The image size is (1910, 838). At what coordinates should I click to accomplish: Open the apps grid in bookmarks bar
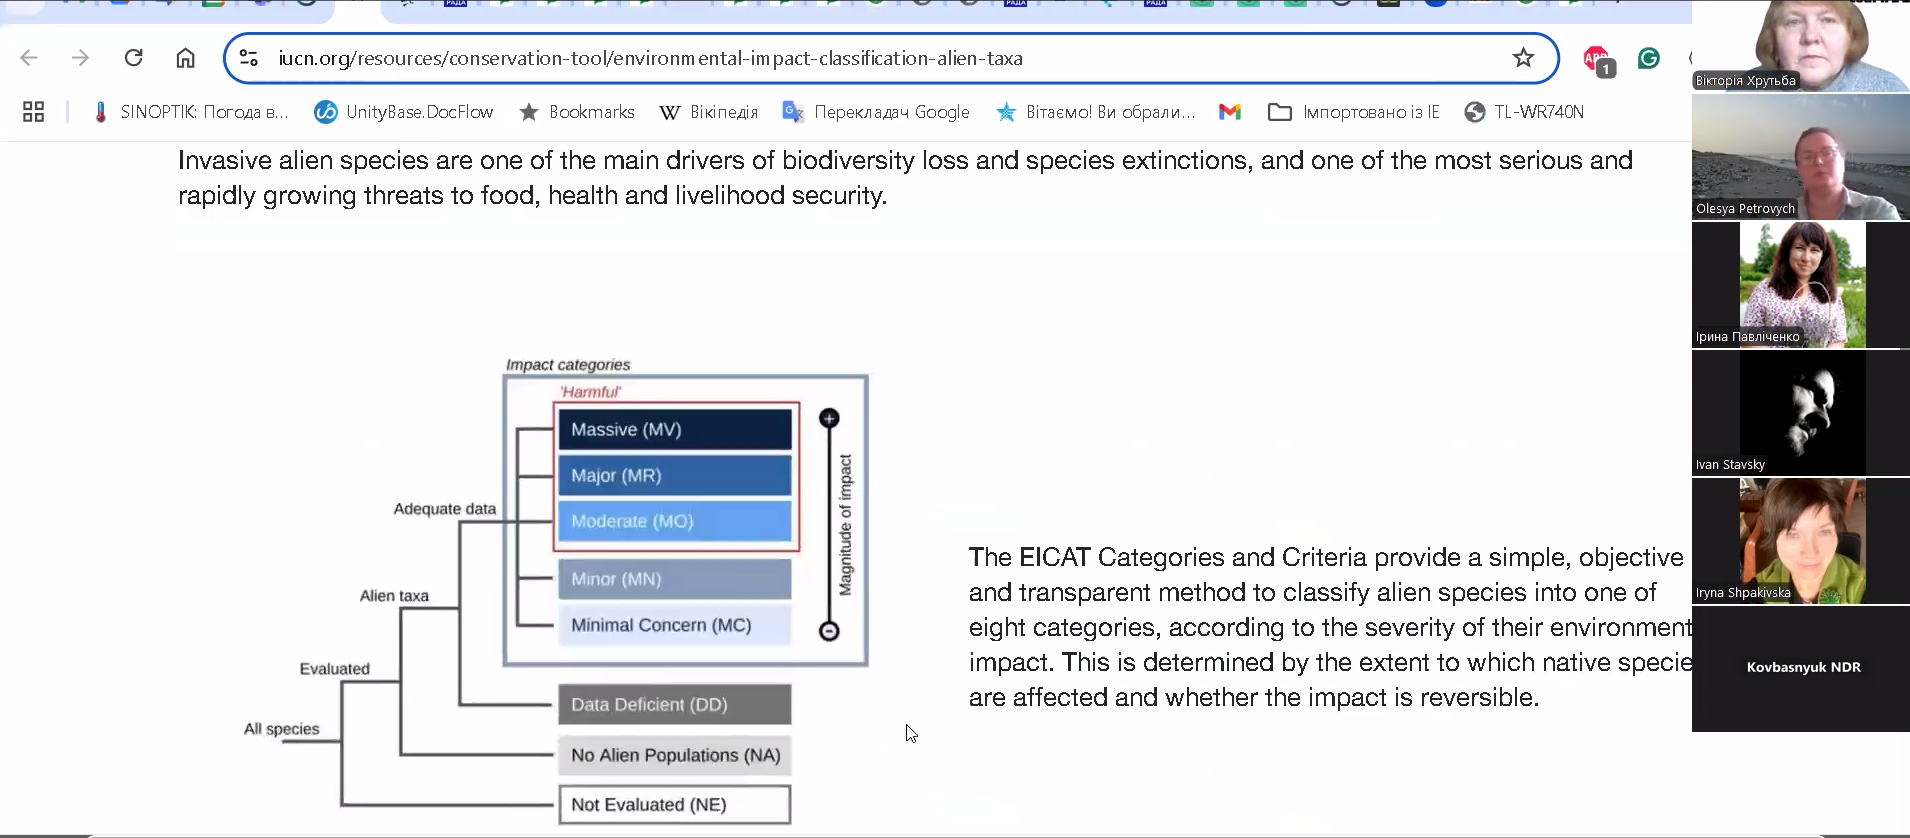[34, 112]
